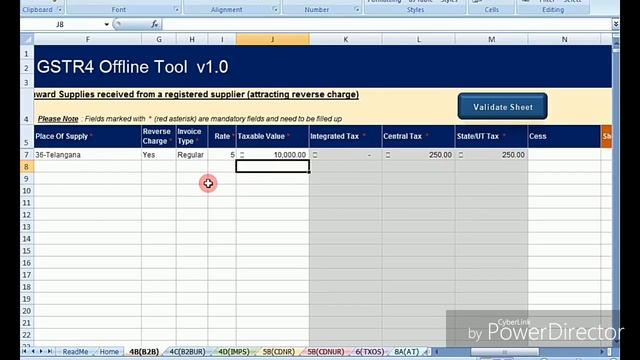Select row 12 header

tap(27, 215)
